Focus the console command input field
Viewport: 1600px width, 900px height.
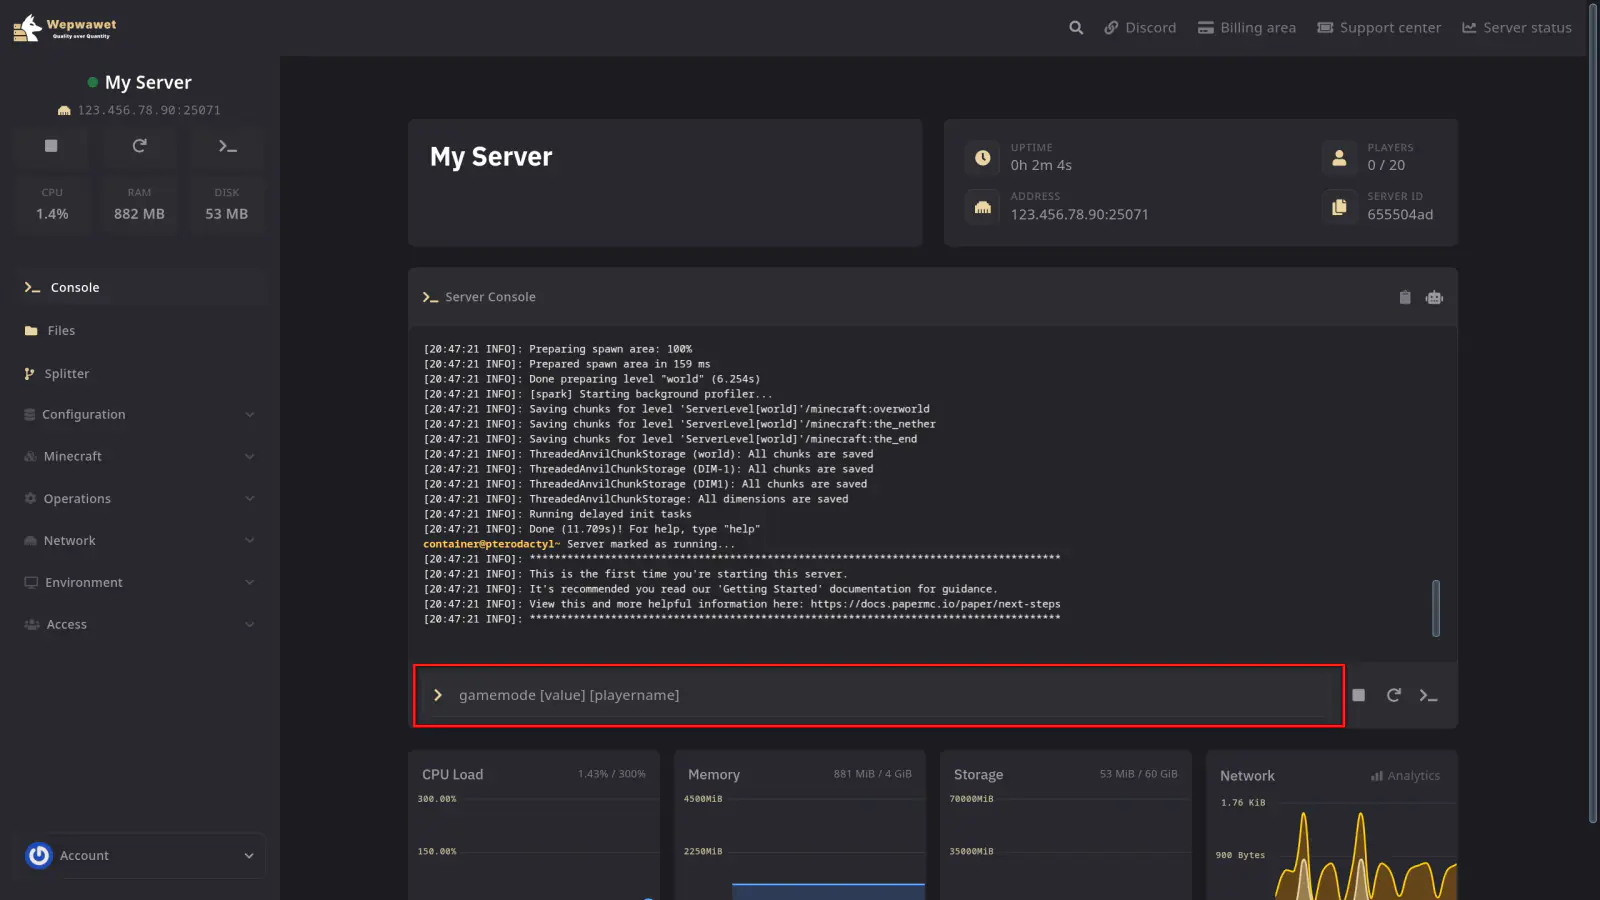coord(880,695)
